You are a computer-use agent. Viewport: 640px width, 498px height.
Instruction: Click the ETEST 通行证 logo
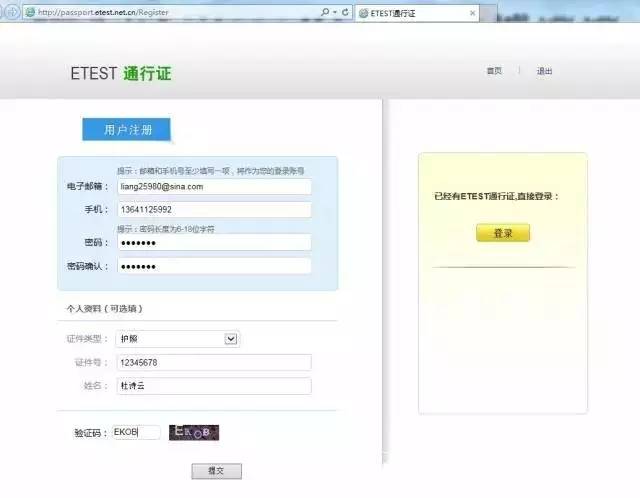tap(121, 74)
